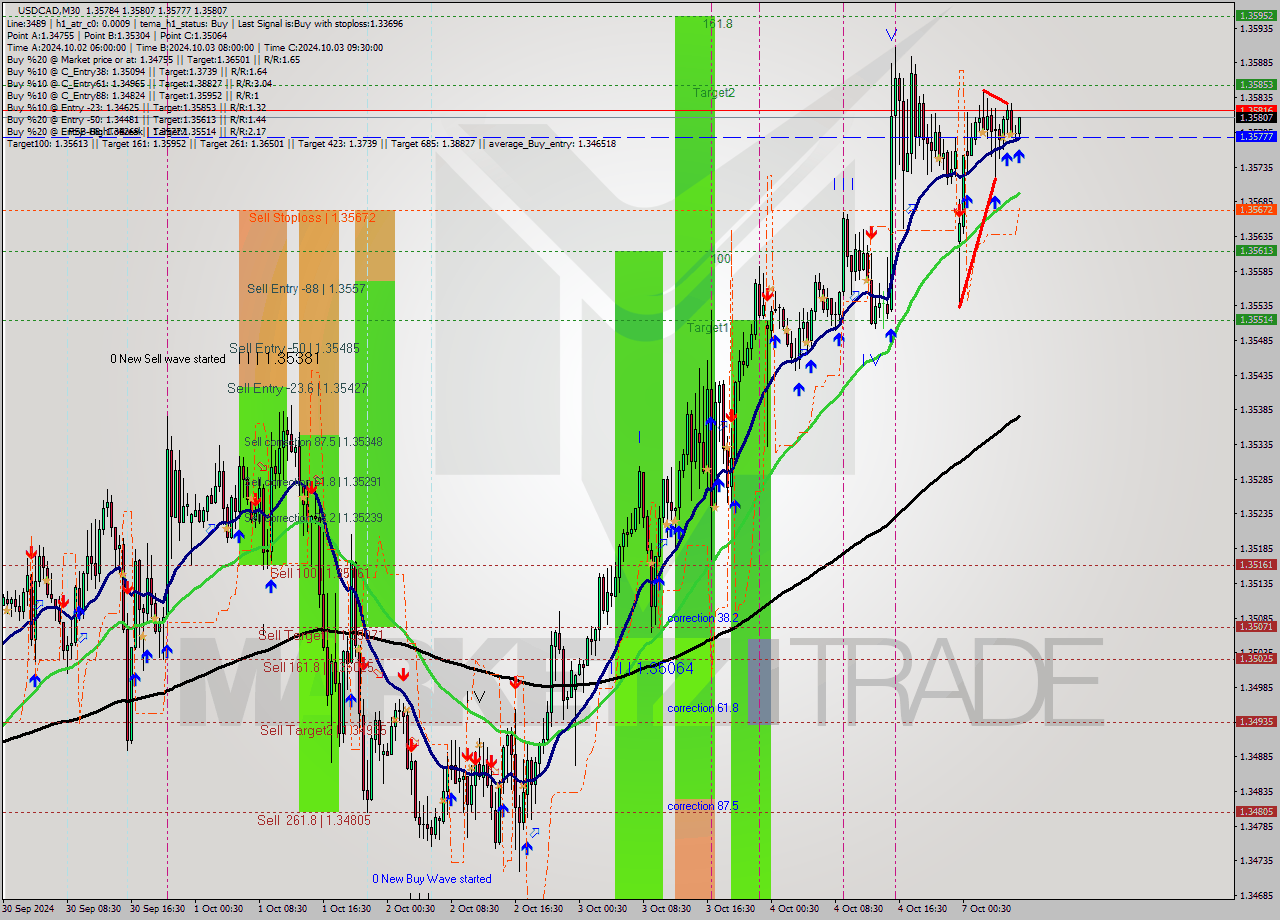Click the red 1.34935 price tag
The width and height of the screenshot is (1280, 920).
[x=1256, y=722]
